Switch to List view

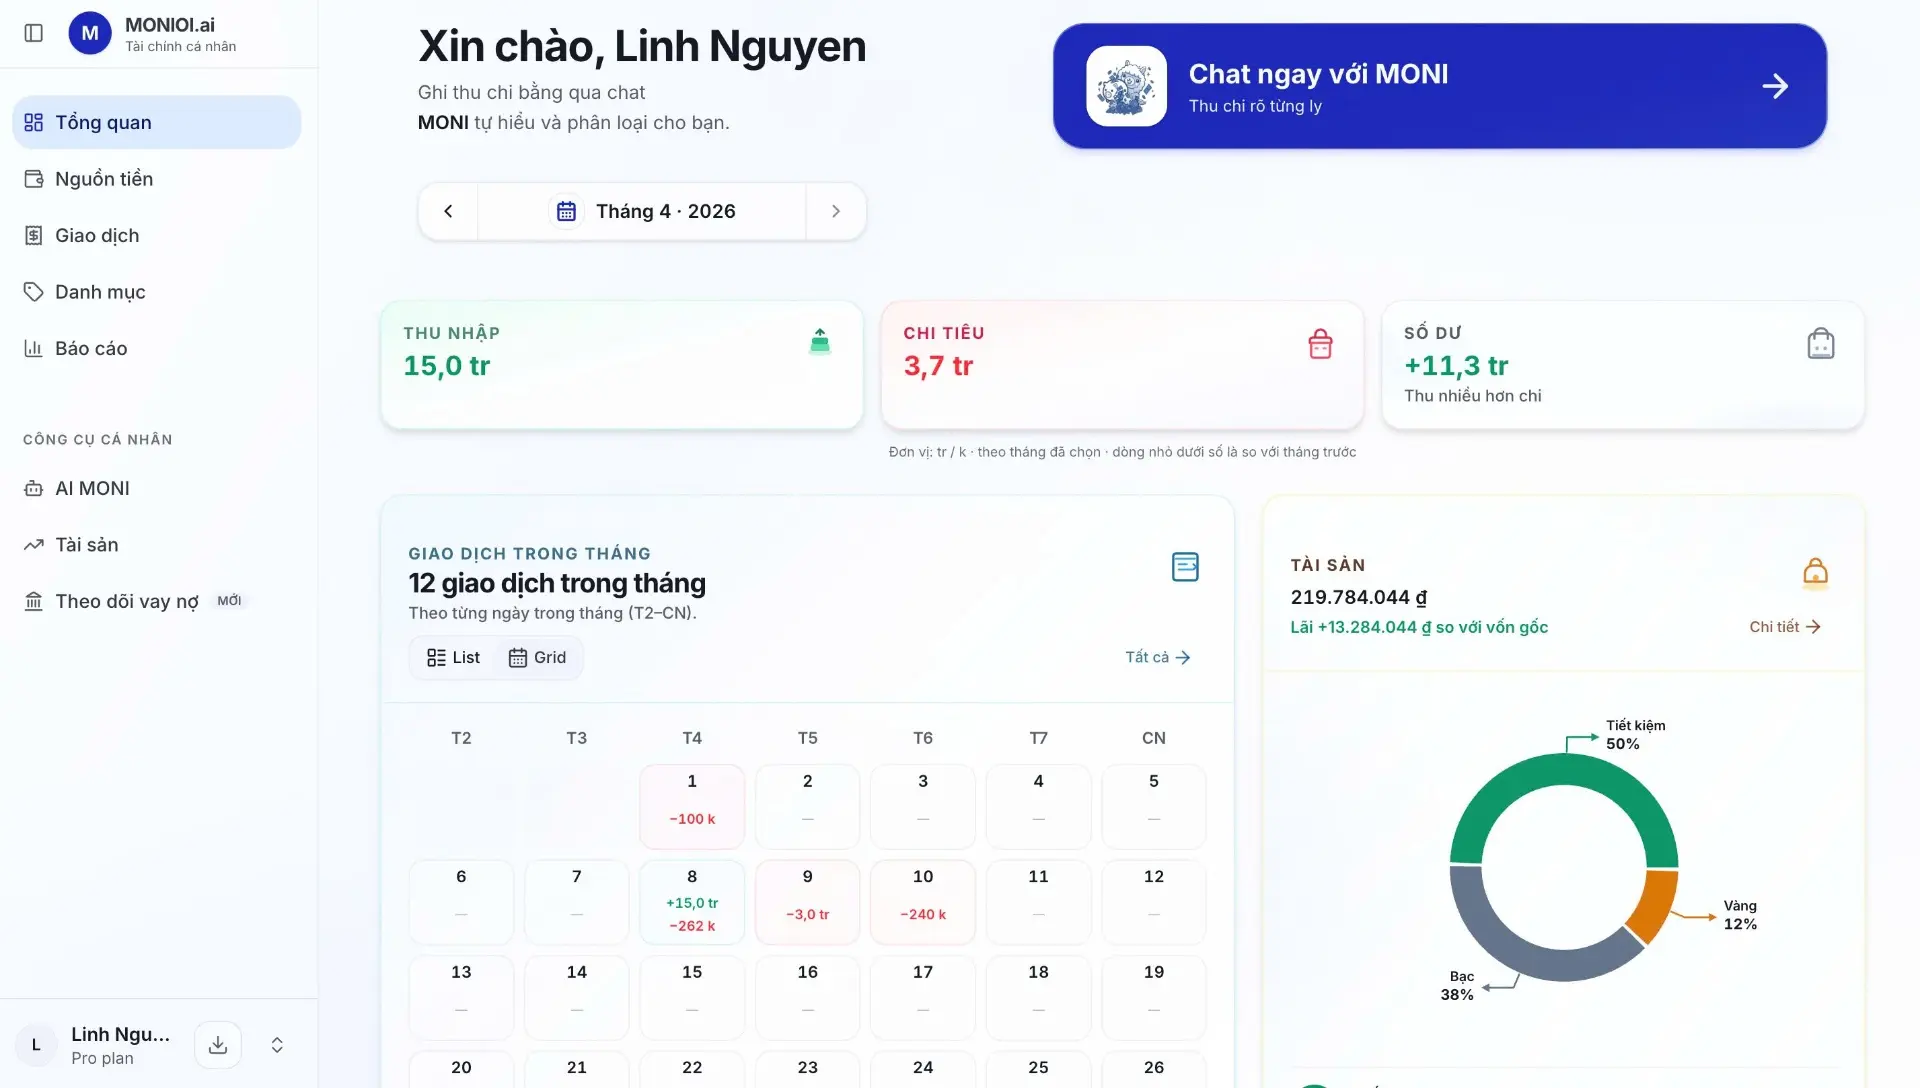coord(454,658)
